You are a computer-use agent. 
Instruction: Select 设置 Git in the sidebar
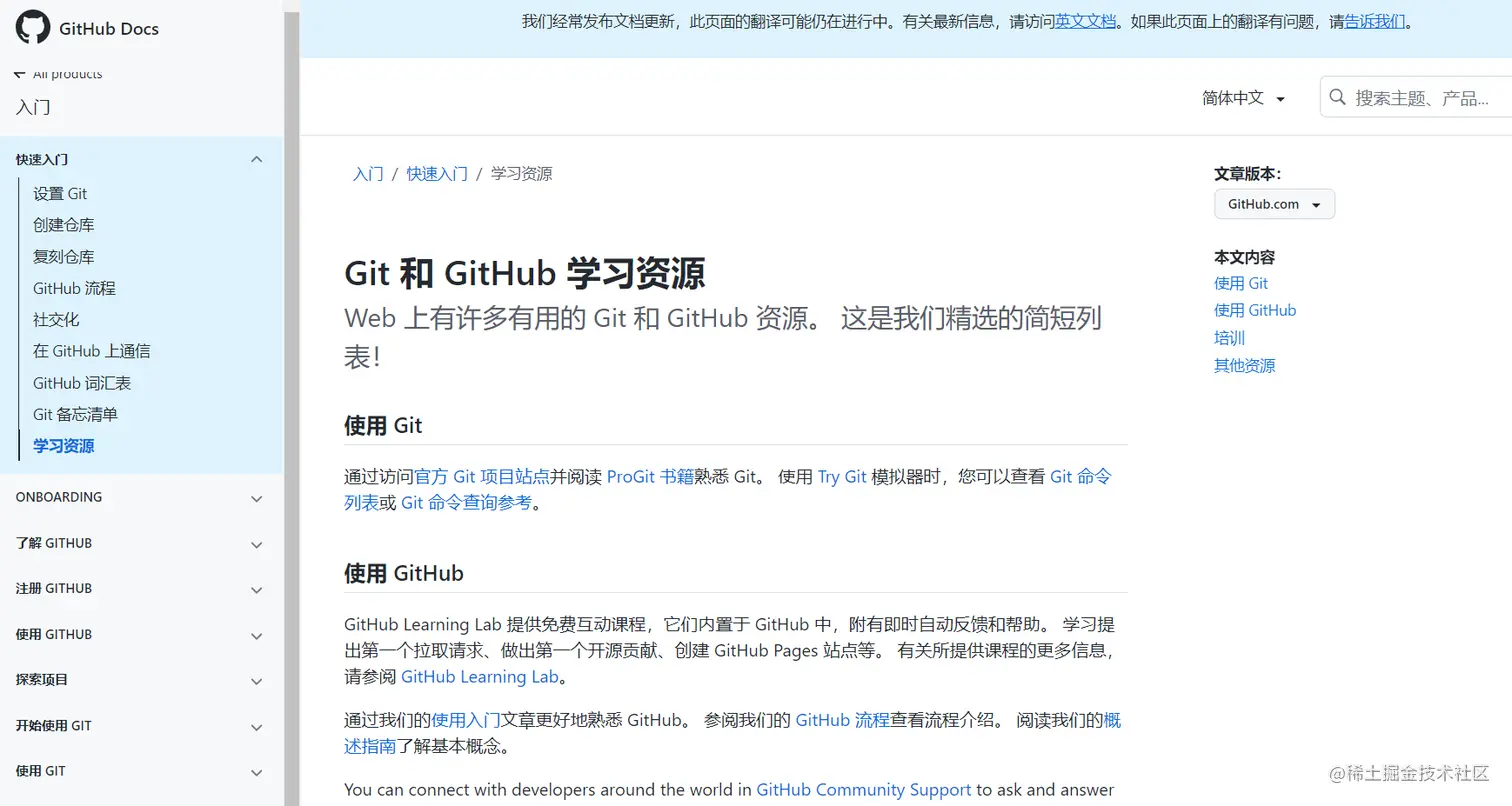60,193
